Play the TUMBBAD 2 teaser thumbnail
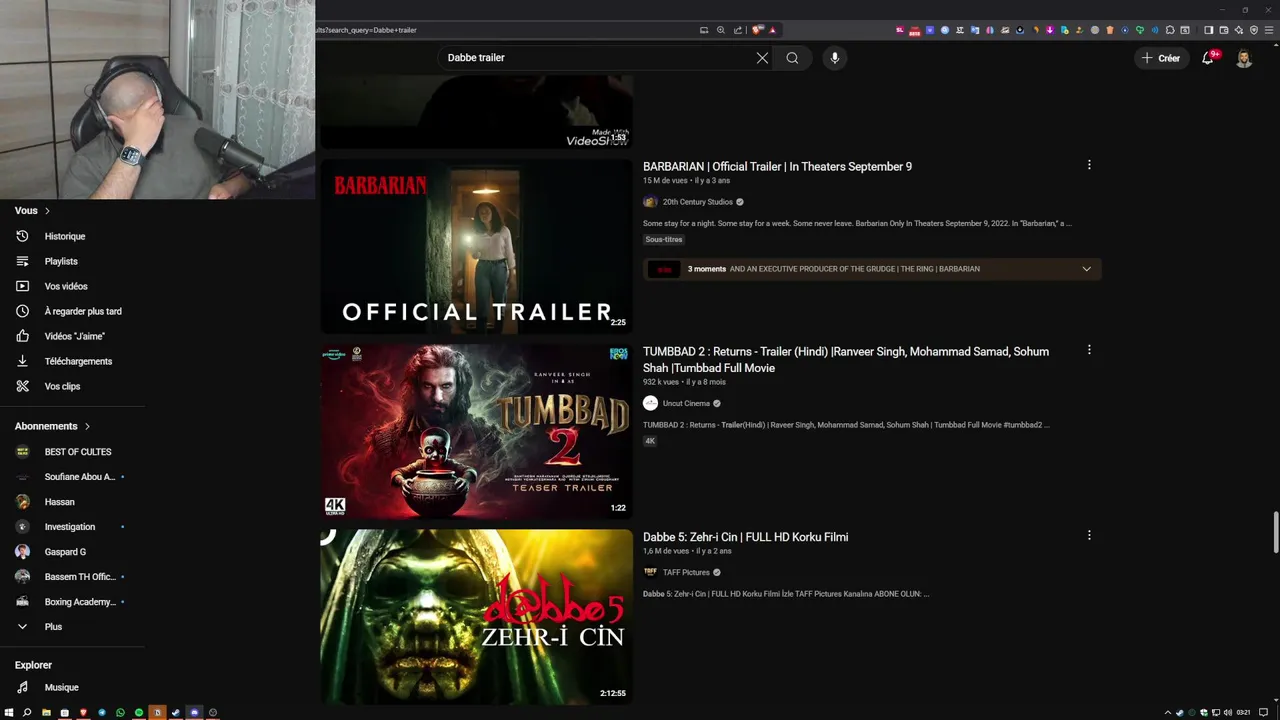Image resolution: width=1280 pixels, height=720 pixels. 476,431
